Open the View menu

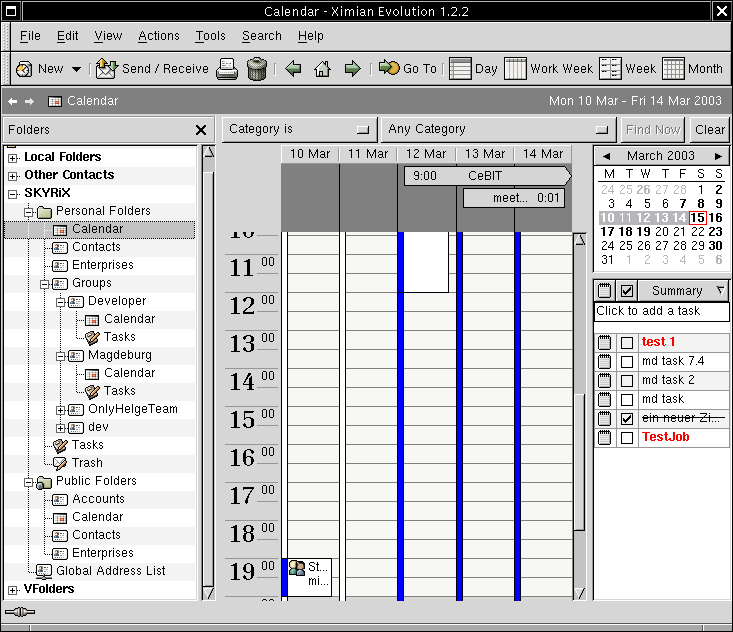pos(108,36)
